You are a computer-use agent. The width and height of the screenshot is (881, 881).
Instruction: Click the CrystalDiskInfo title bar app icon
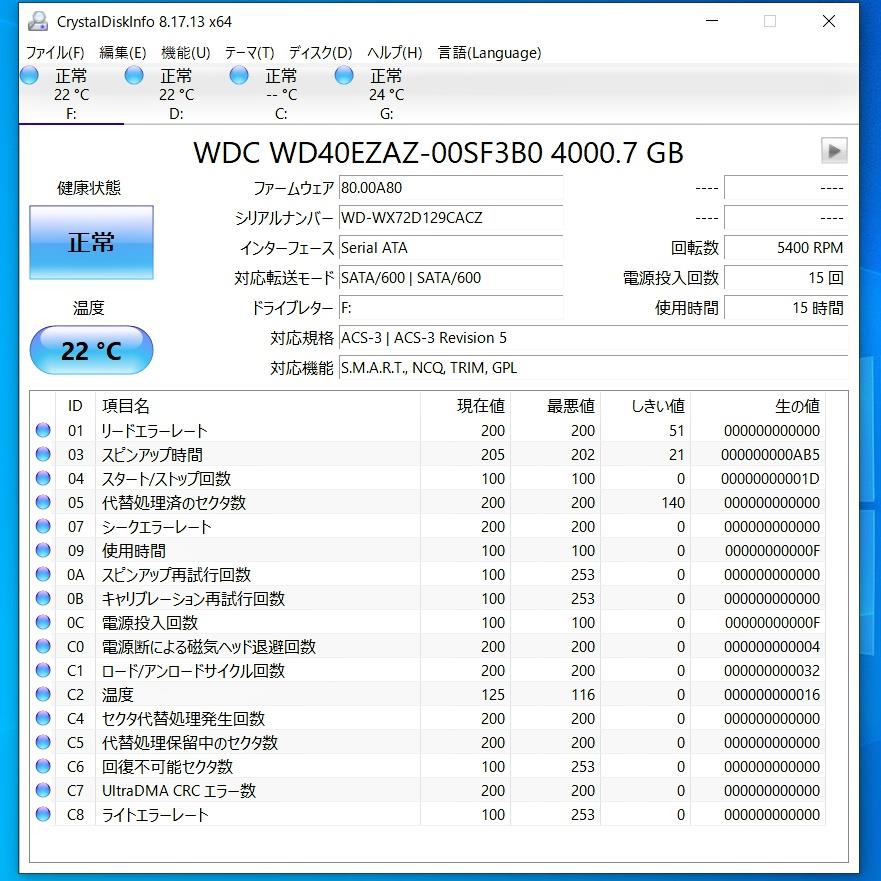pos(38,21)
